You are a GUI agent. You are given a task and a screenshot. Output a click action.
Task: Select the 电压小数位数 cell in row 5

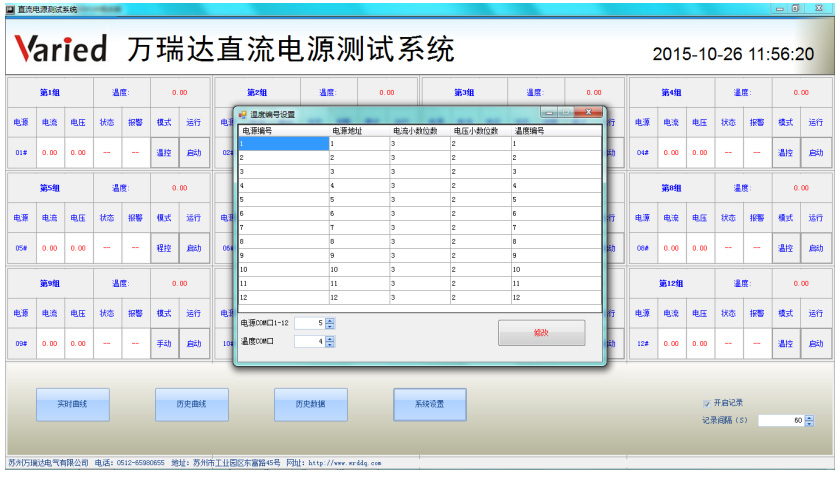(481, 199)
